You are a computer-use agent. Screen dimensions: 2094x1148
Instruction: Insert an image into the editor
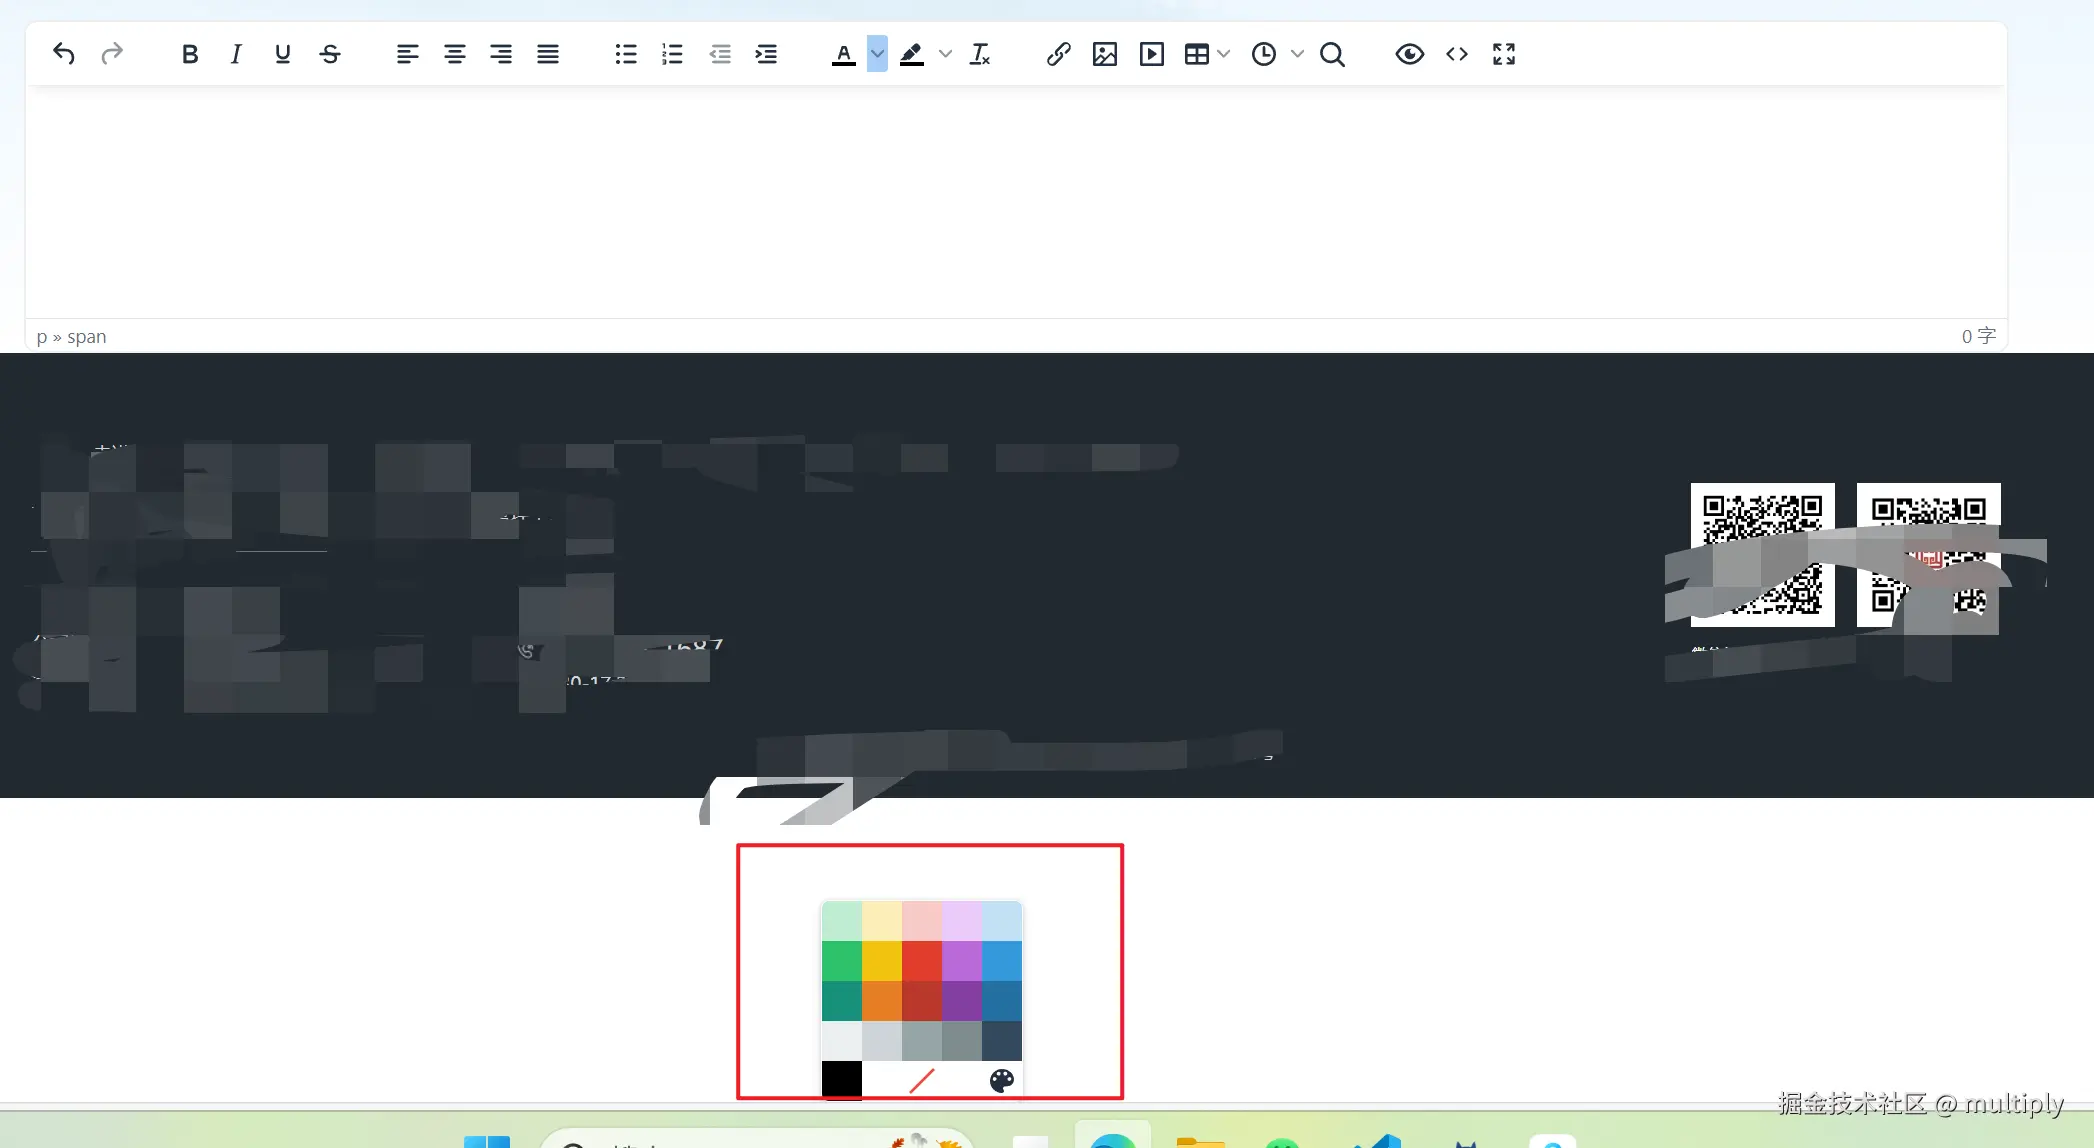click(1104, 54)
